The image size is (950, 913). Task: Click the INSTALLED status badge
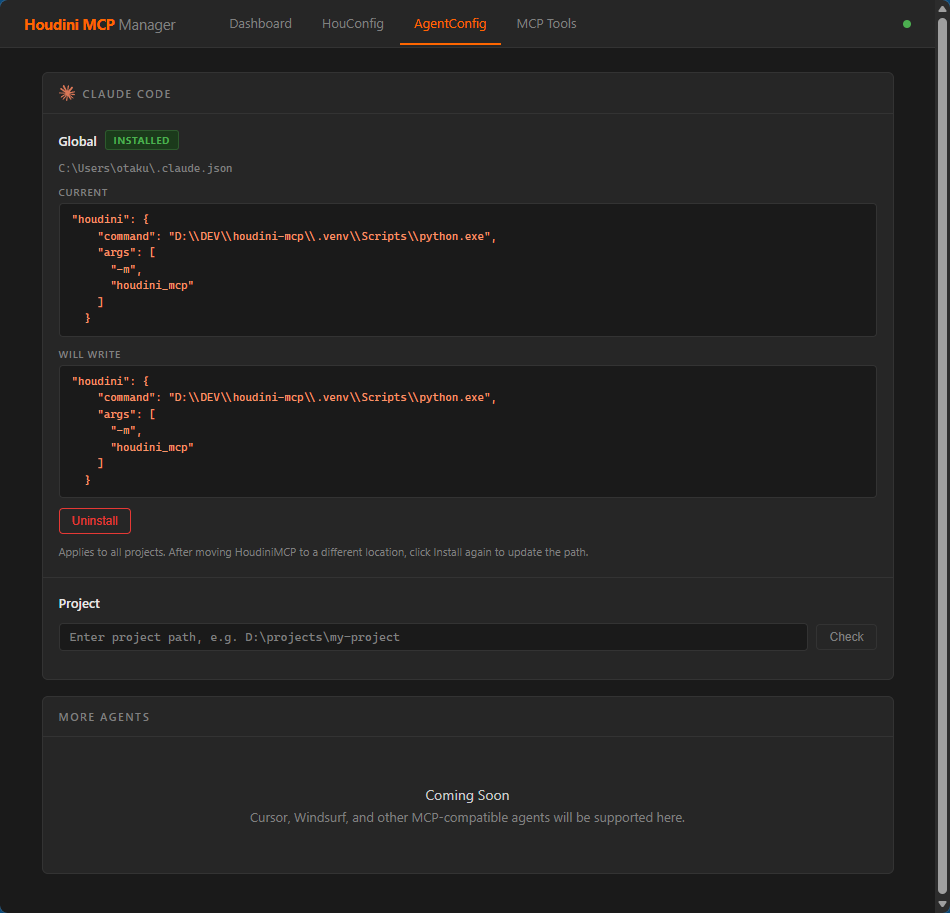(142, 140)
